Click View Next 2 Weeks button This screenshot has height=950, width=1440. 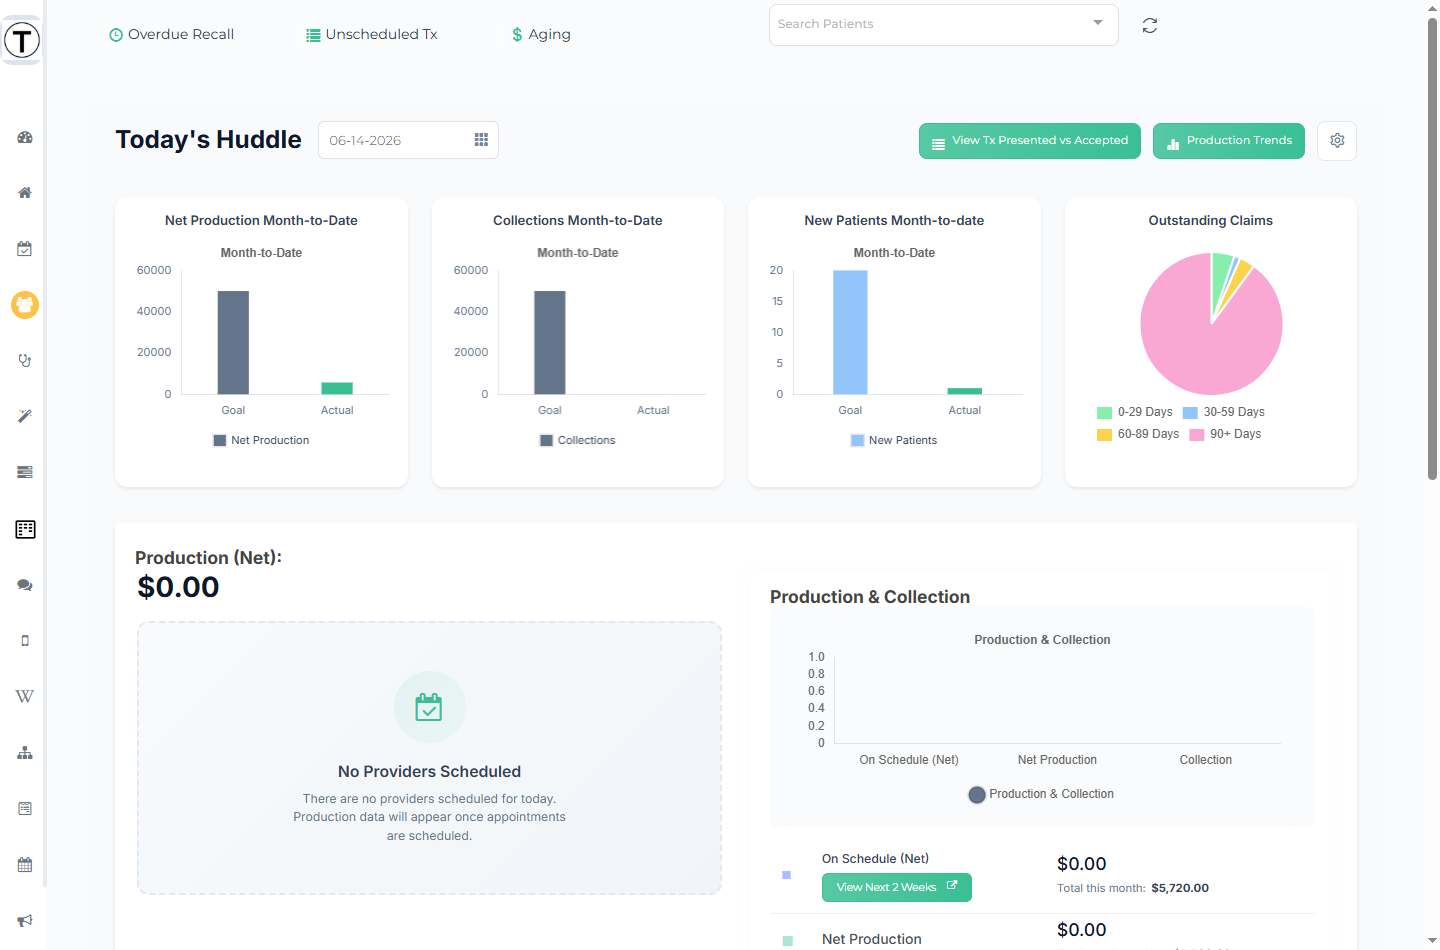[897, 888]
